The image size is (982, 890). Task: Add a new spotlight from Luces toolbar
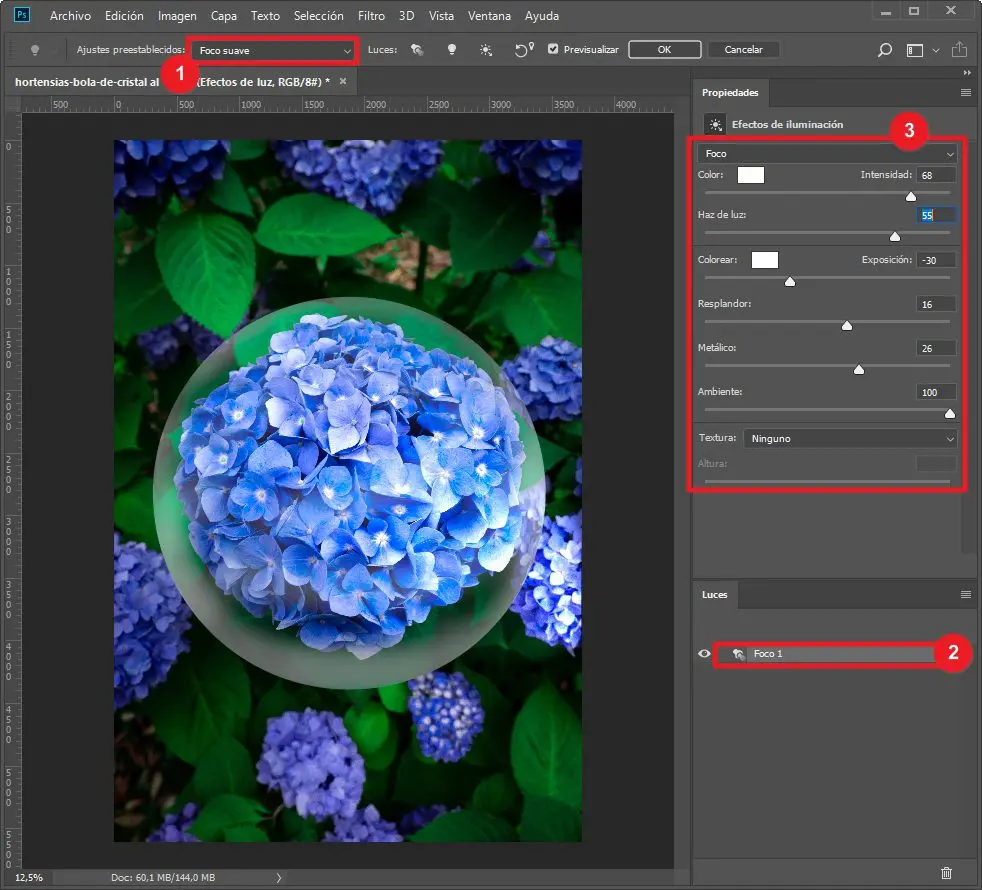[418, 49]
